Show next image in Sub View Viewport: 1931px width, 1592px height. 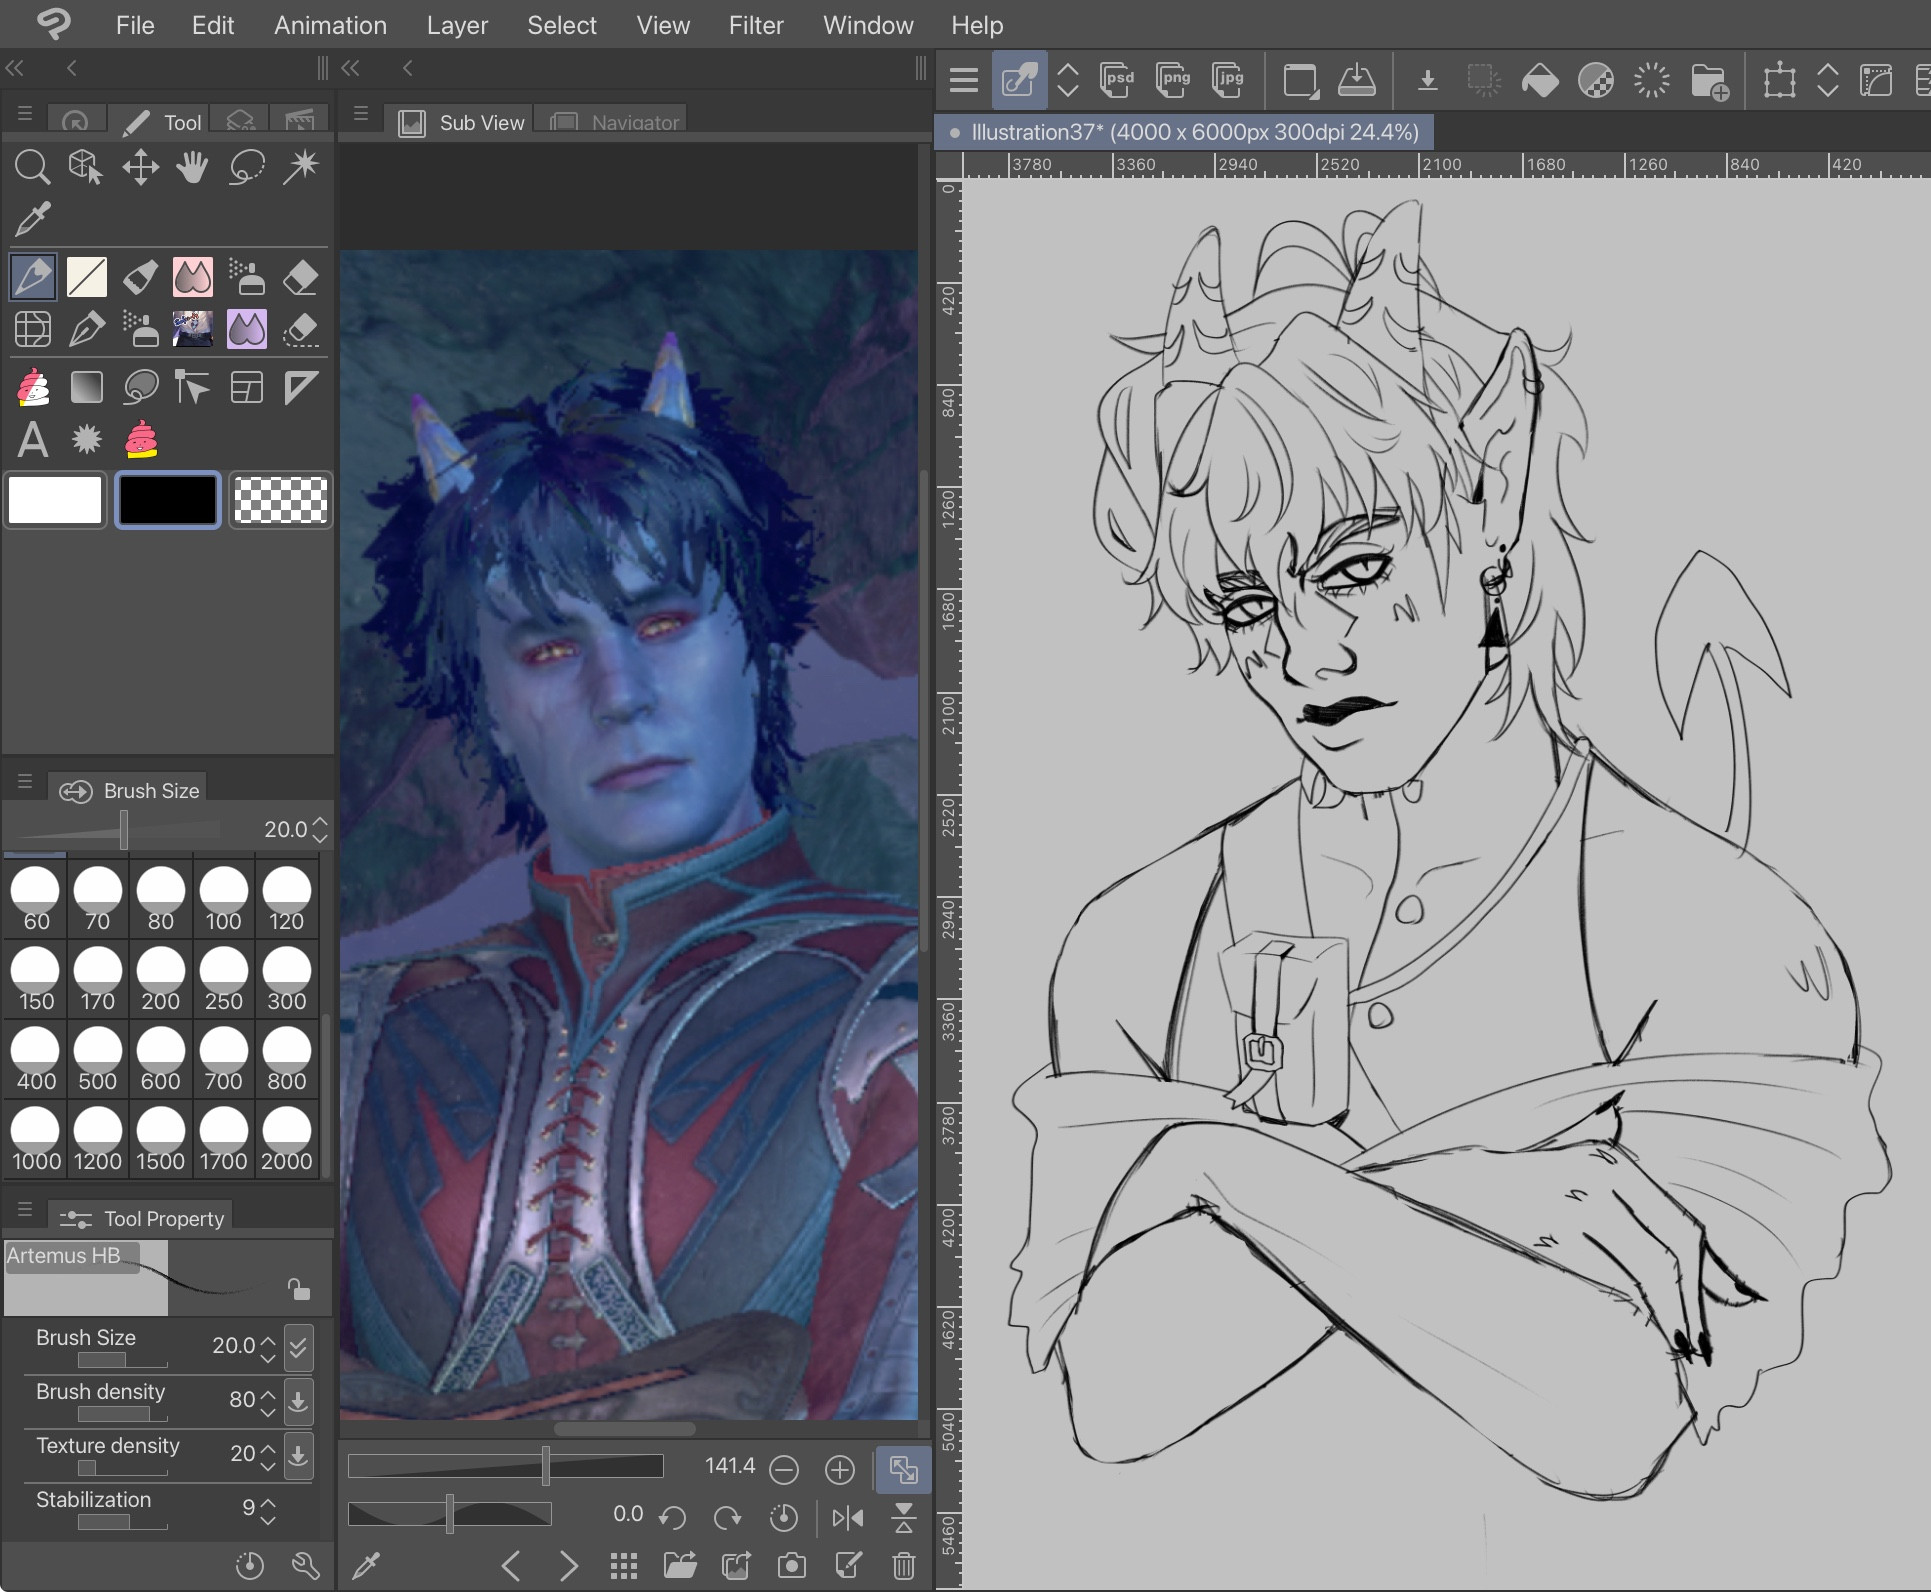click(x=568, y=1565)
